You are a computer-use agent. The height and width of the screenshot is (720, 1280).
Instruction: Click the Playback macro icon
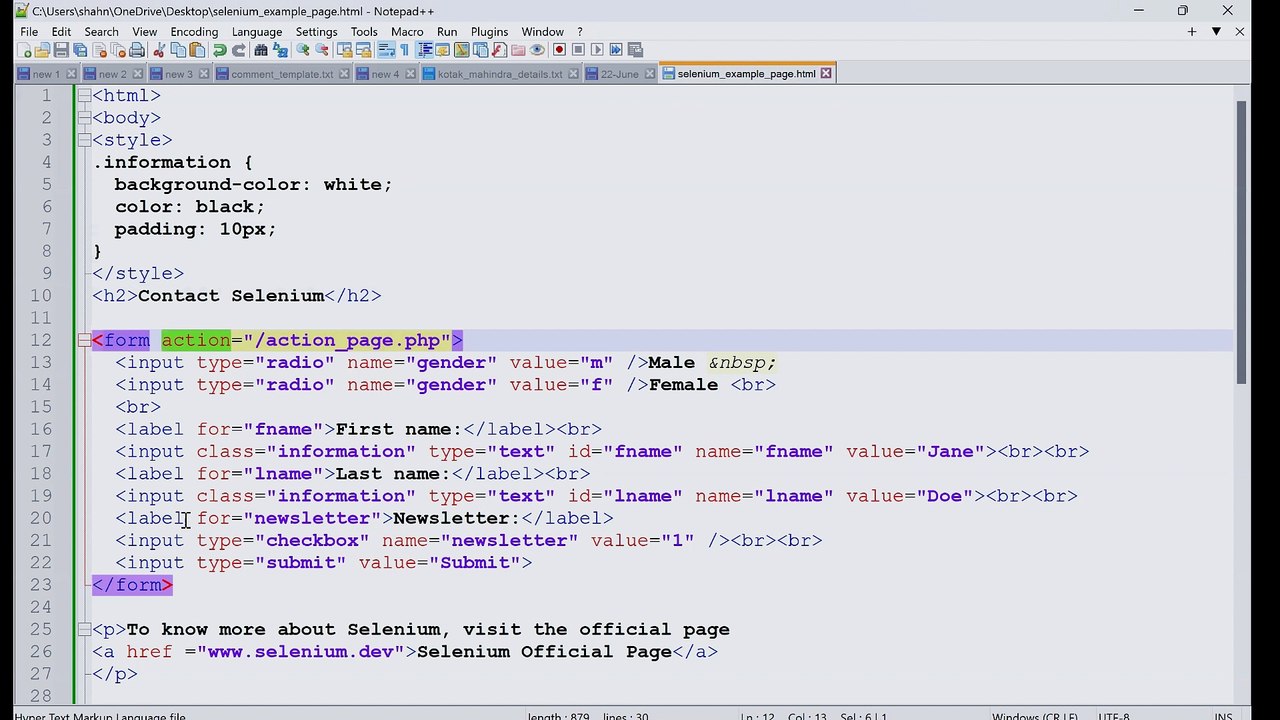597,50
